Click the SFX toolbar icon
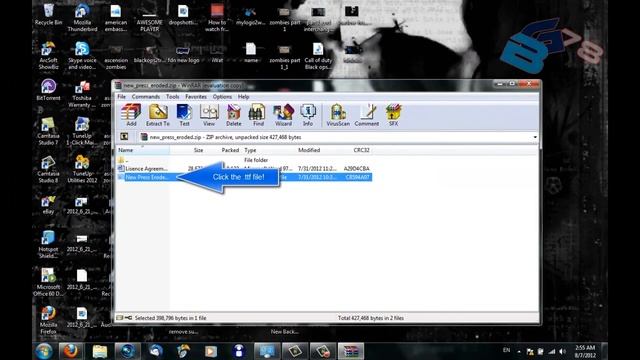The image size is (640, 360). [x=393, y=115]
